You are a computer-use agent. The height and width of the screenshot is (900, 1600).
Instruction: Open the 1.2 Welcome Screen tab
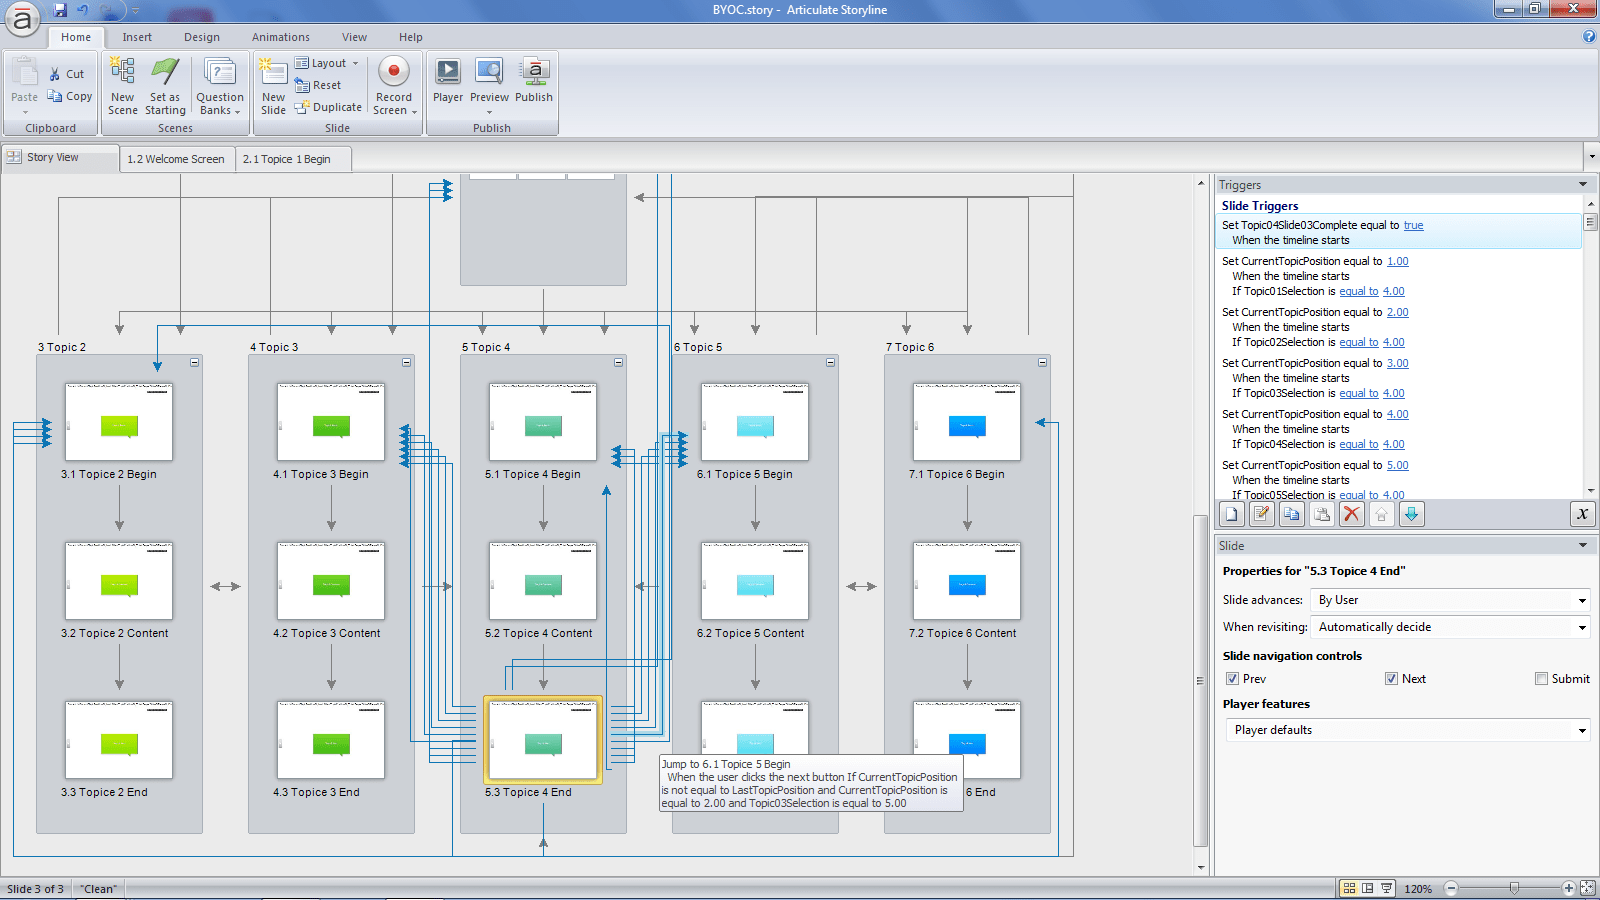(176, 158)
